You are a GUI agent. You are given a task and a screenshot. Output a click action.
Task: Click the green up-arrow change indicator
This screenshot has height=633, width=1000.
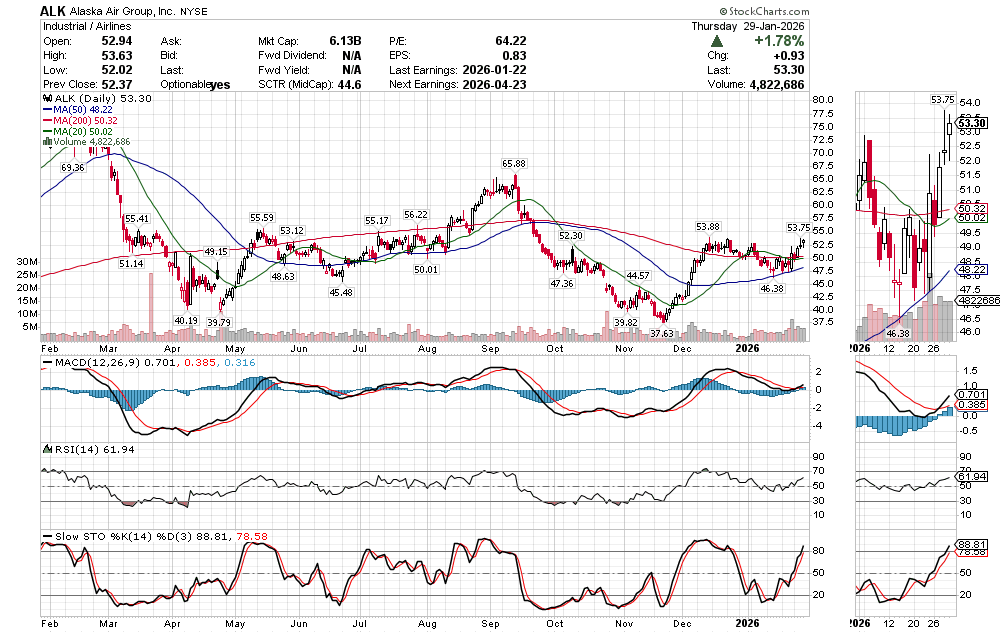point(717,41)
